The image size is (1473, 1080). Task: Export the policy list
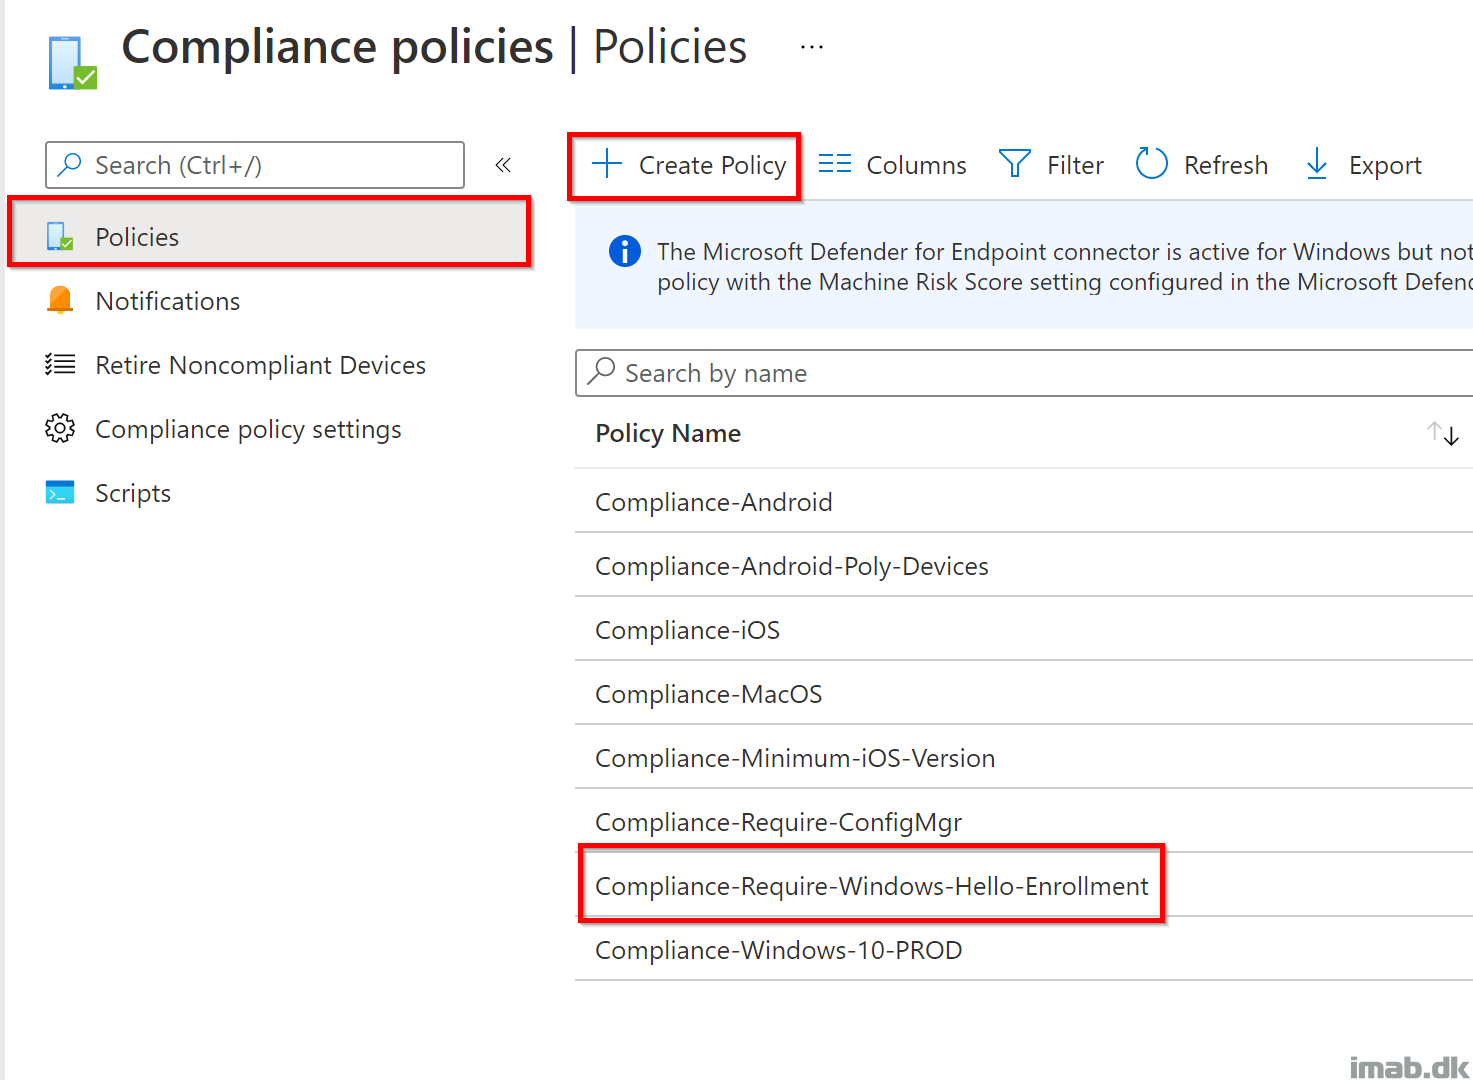click(x=1364, y=165)
